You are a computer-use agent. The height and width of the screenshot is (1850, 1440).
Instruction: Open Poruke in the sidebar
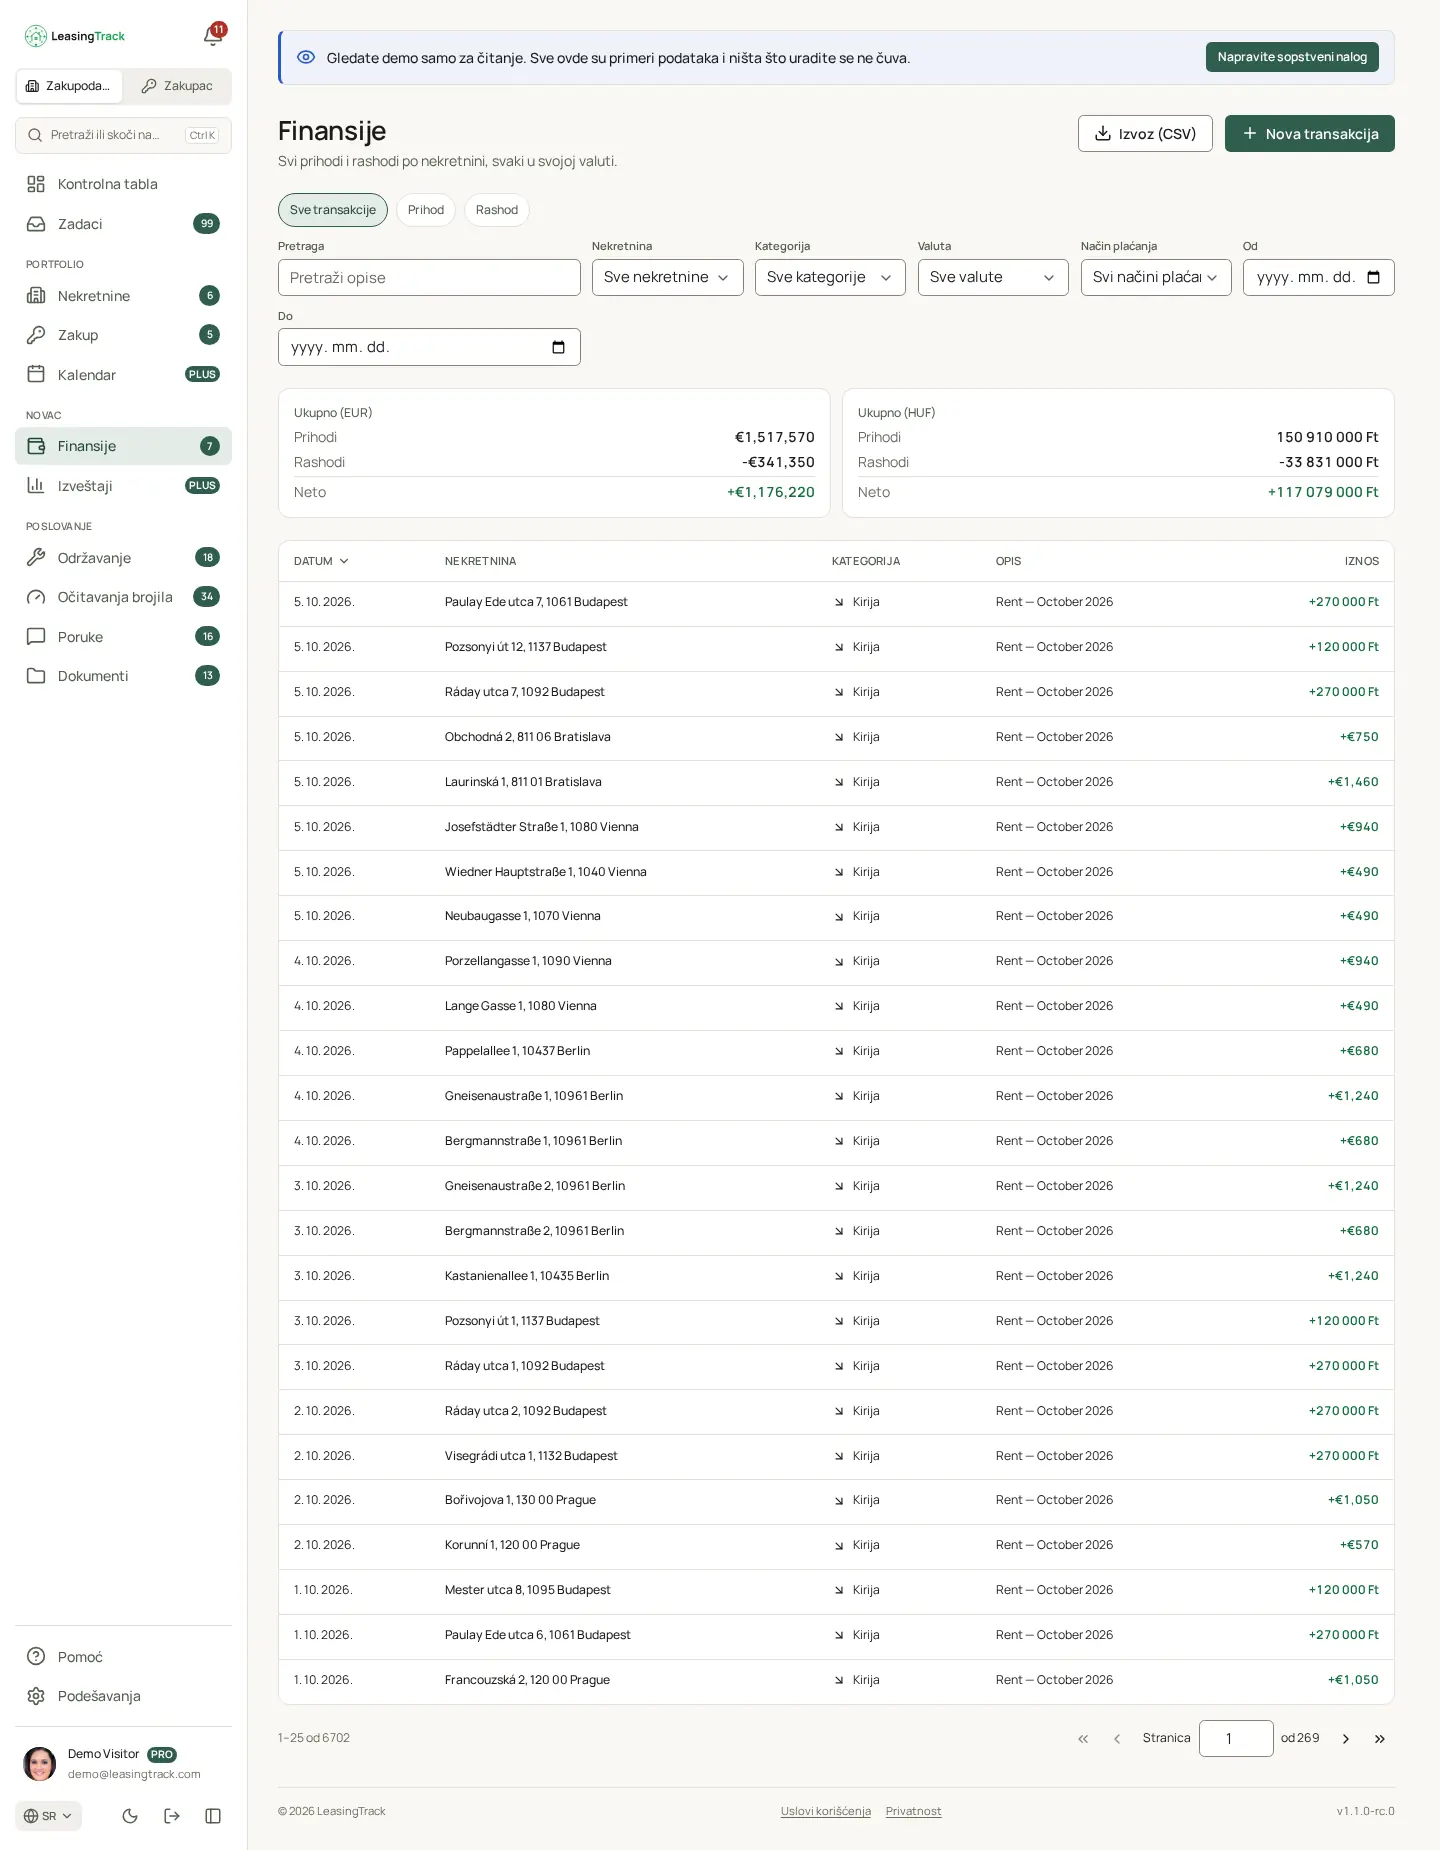tap(123, 637)
